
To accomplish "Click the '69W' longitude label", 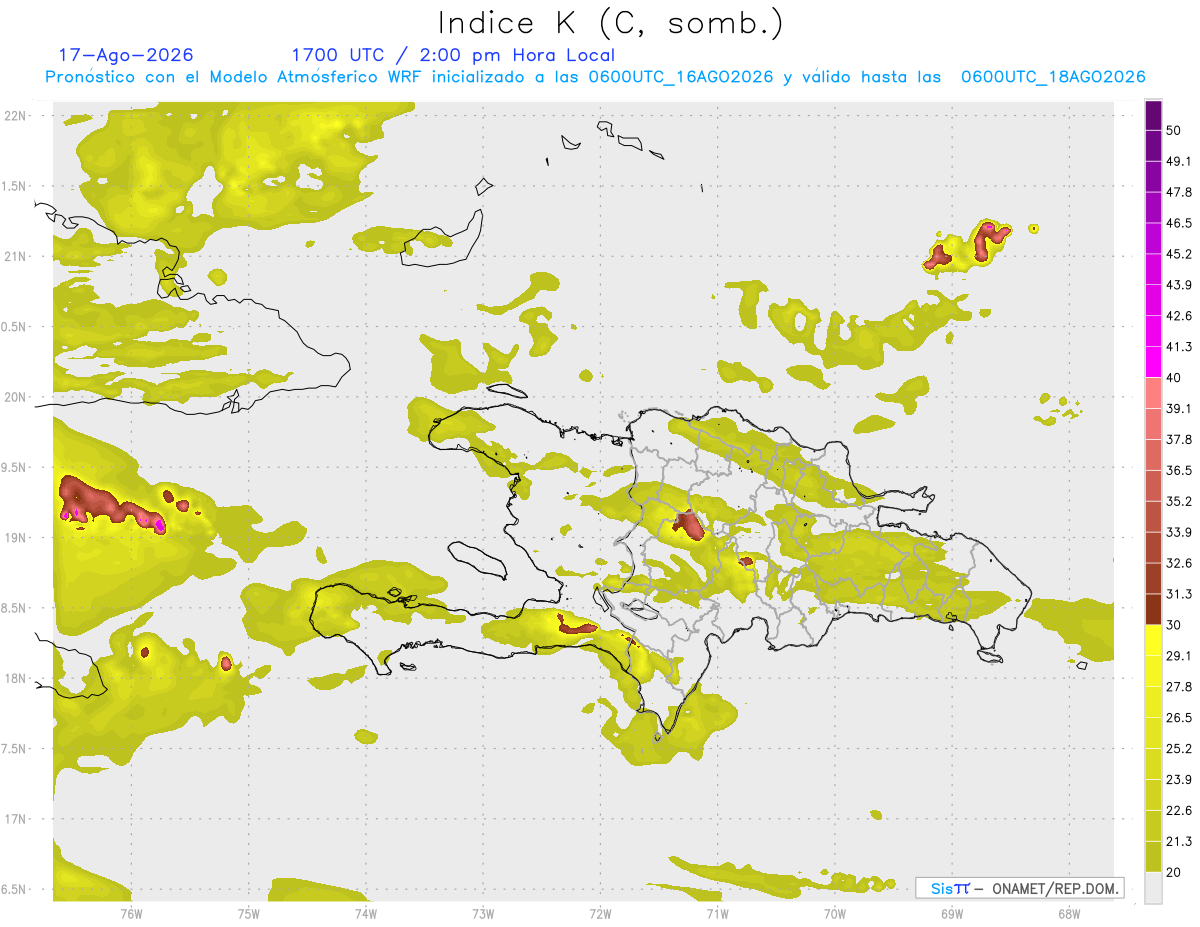I will [x=952, y=914].
